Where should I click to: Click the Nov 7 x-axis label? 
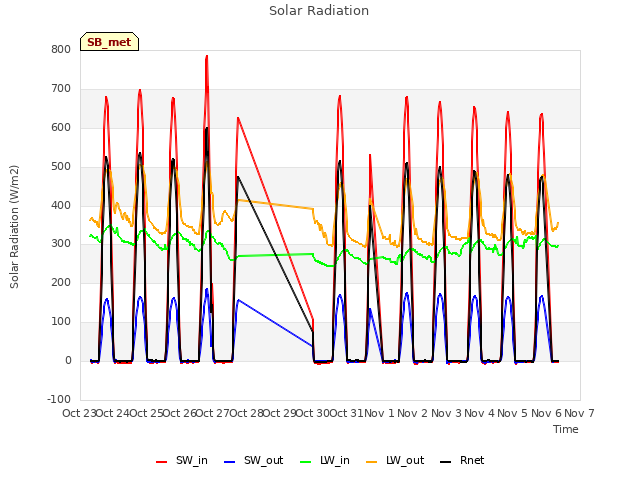click(579, 413)
